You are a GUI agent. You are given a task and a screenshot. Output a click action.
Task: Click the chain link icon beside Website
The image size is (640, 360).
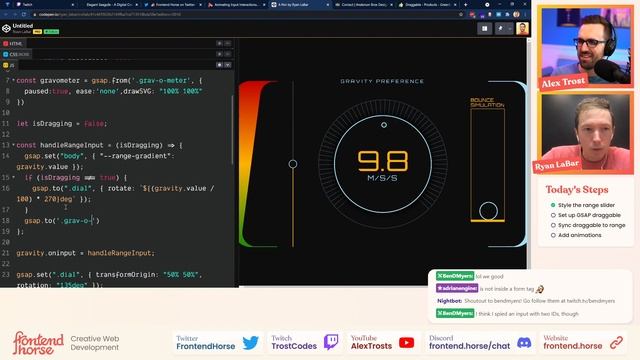[x=616, y=342]
